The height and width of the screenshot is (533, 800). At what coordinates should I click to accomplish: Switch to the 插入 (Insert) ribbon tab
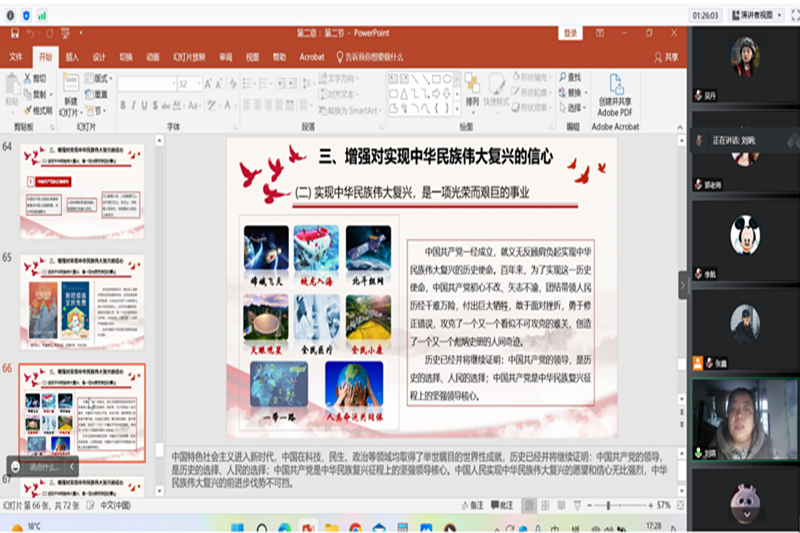[72, 57]
